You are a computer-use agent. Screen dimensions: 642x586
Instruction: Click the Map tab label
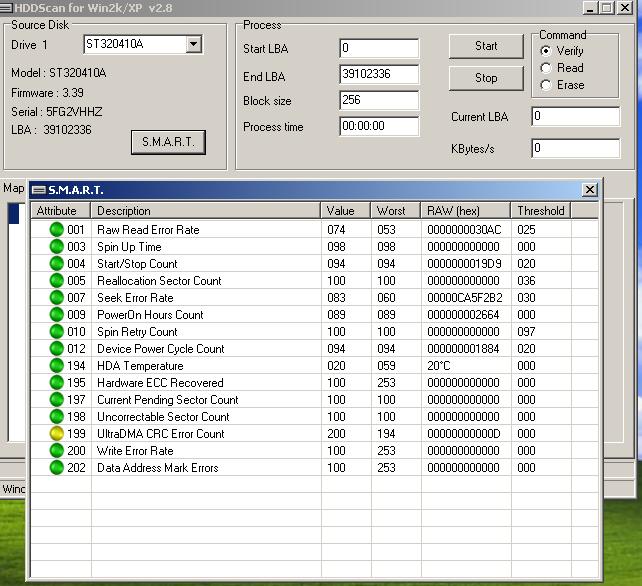pos(14,188)
